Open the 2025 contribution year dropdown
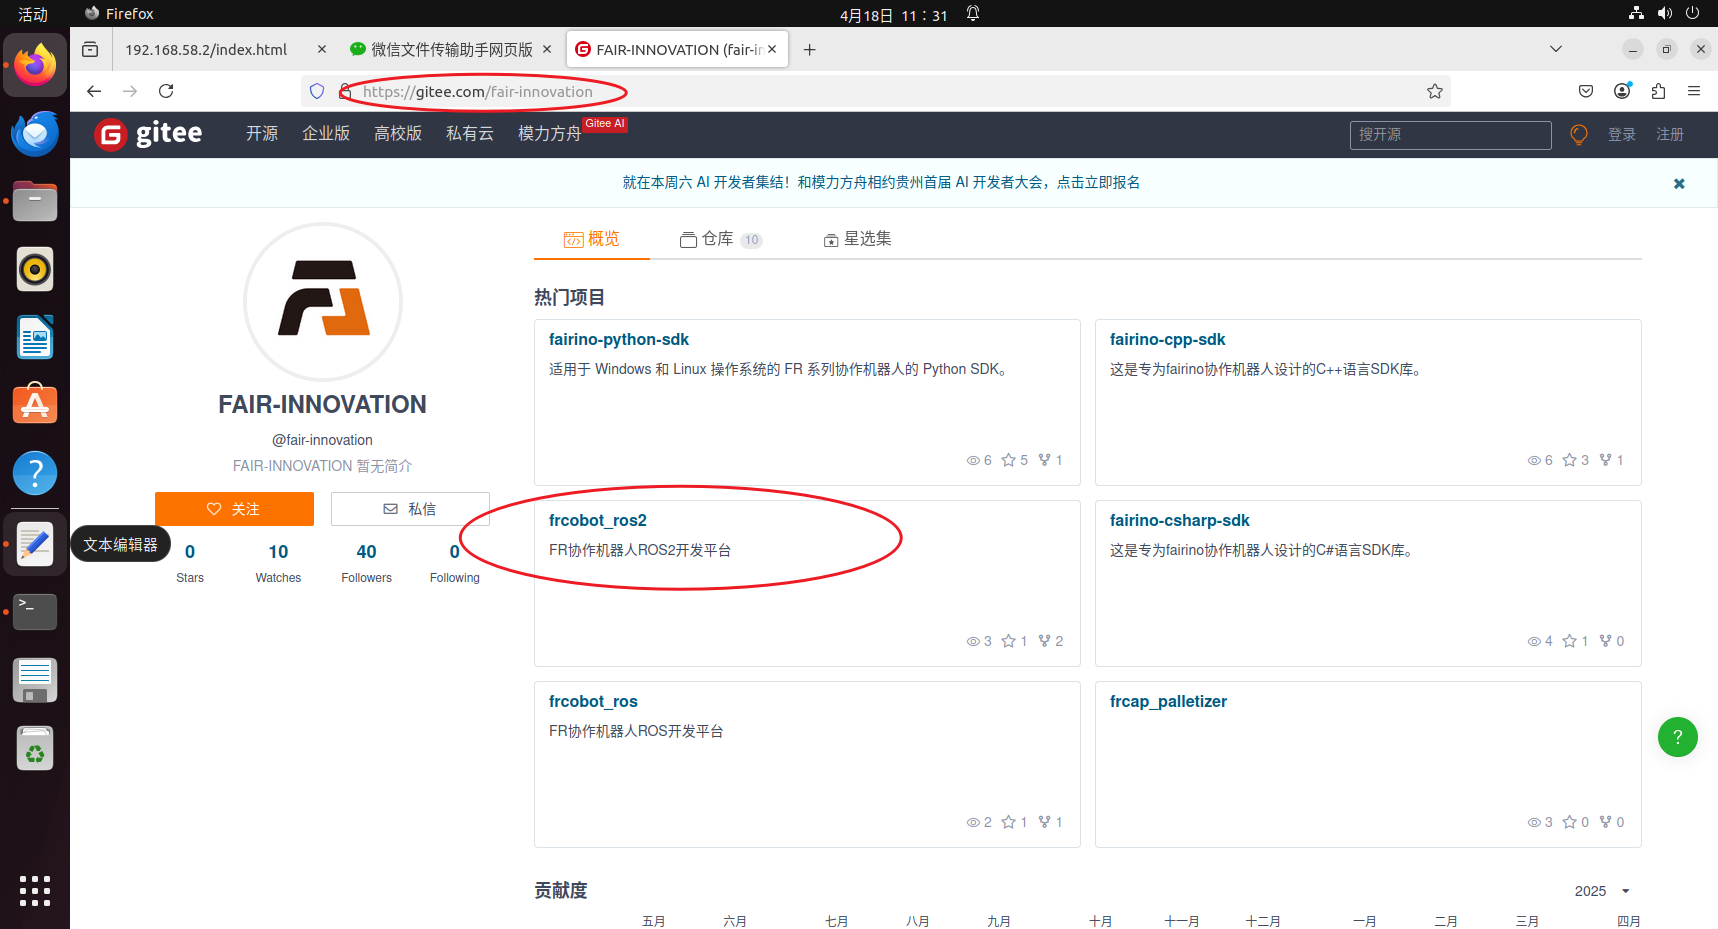The height and width of the screenshot is (929, 1718). coord(1602,891)
